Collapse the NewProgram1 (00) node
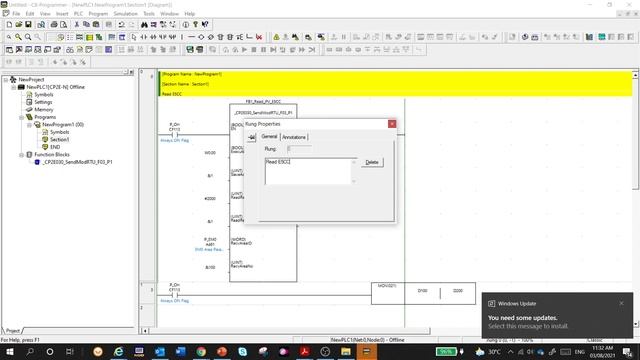The height and width of the screenshot is (360, 640). [x=29, y=124]
